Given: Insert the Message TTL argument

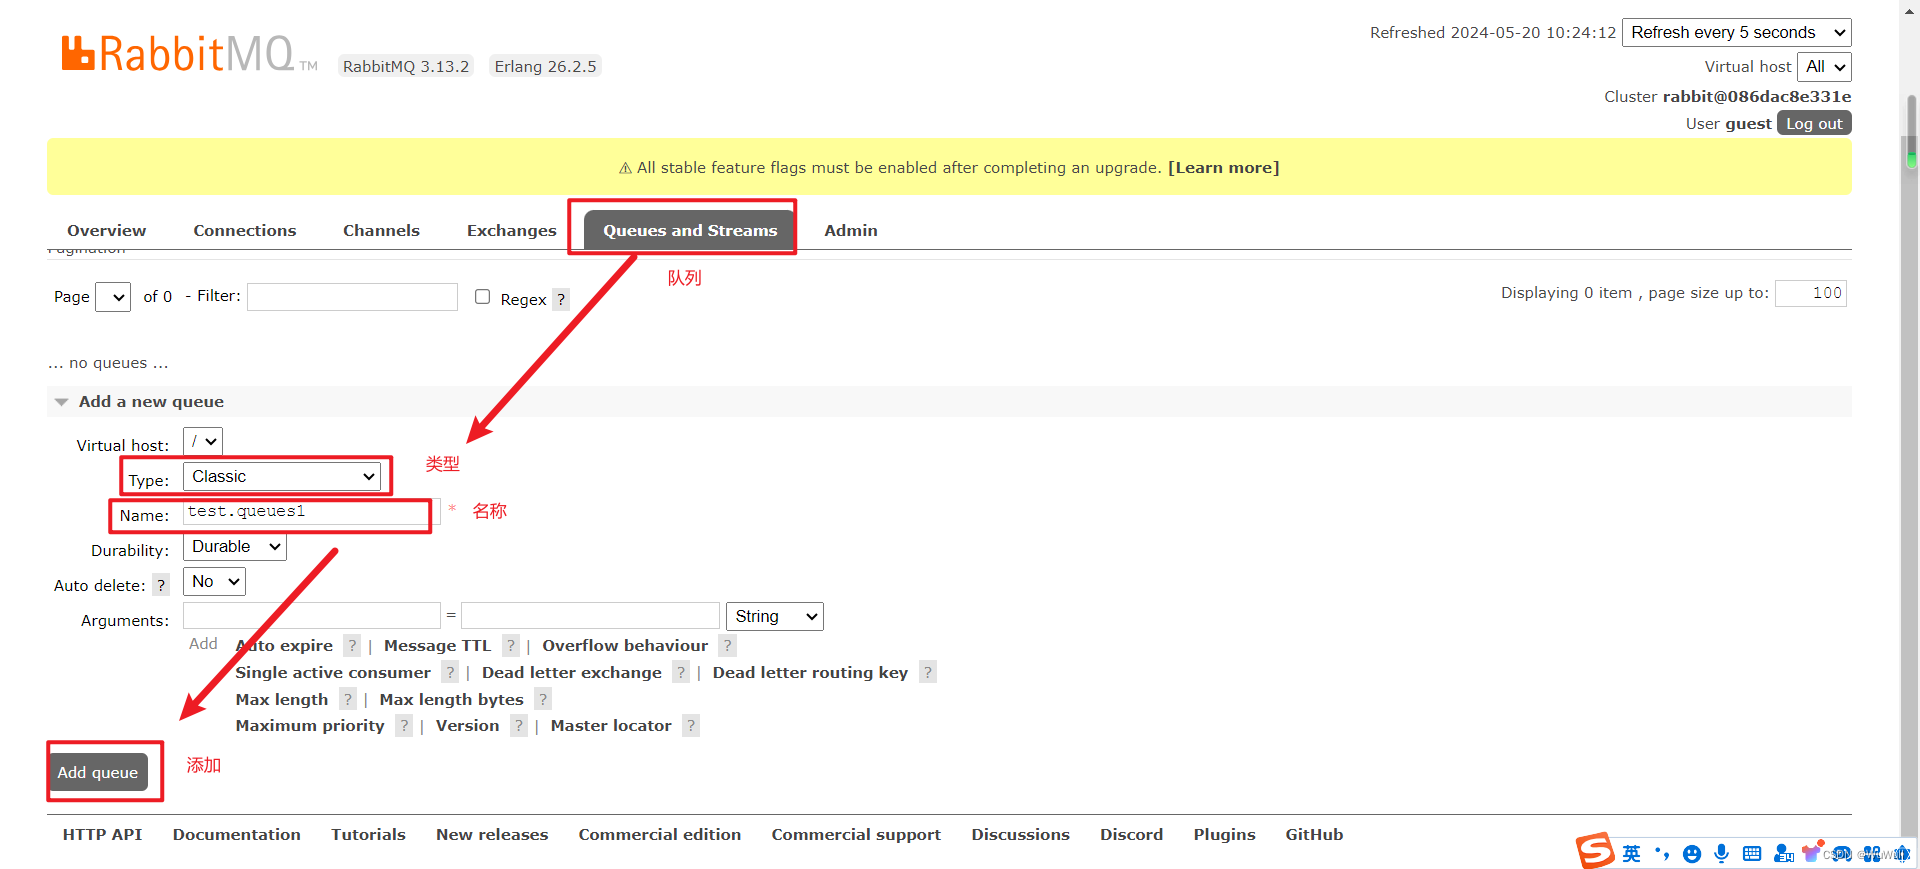Looking at the screenshot, I should click(437, 645).
